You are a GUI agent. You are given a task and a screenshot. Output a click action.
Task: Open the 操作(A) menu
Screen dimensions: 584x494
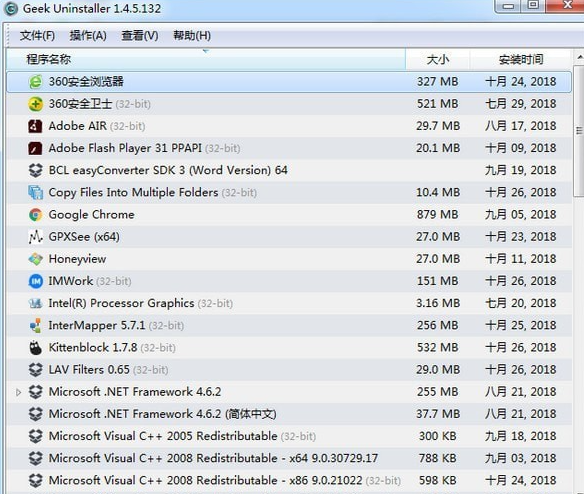click(88, 36)
